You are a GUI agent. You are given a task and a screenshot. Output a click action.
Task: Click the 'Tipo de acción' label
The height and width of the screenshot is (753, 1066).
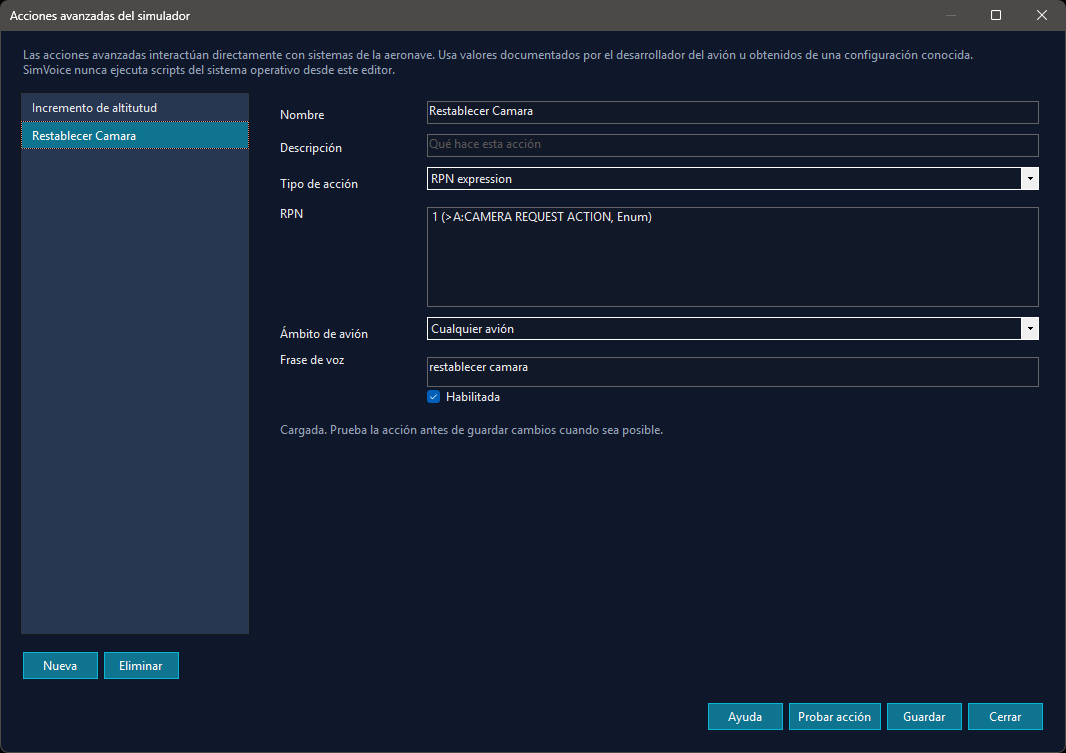coord(319,183)
